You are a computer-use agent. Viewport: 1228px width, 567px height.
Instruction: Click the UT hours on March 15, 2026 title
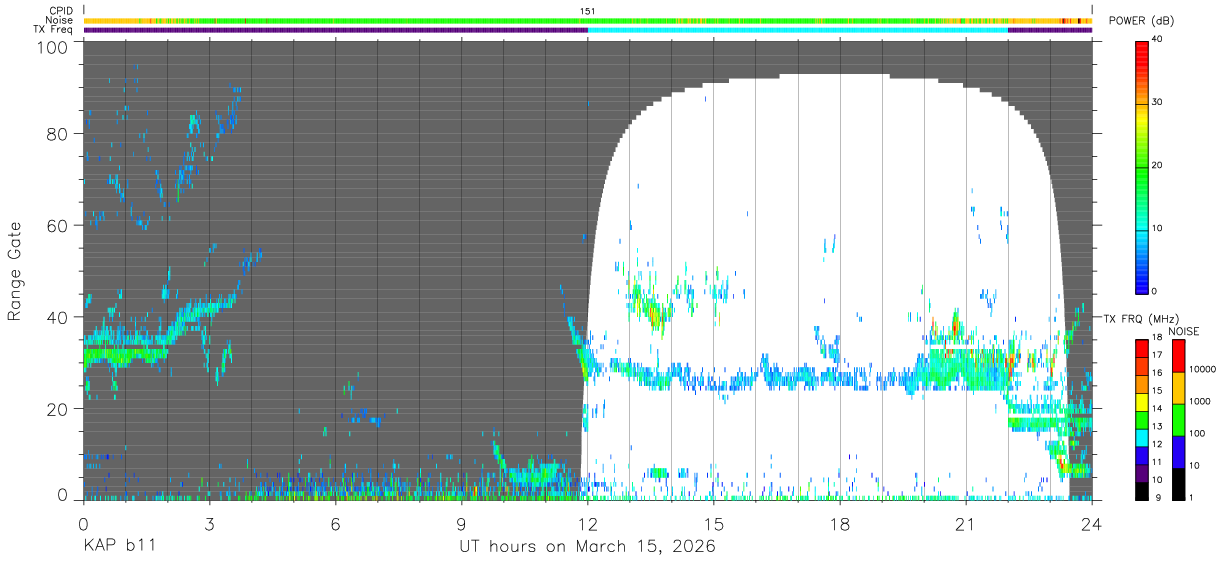pos(588,547)
